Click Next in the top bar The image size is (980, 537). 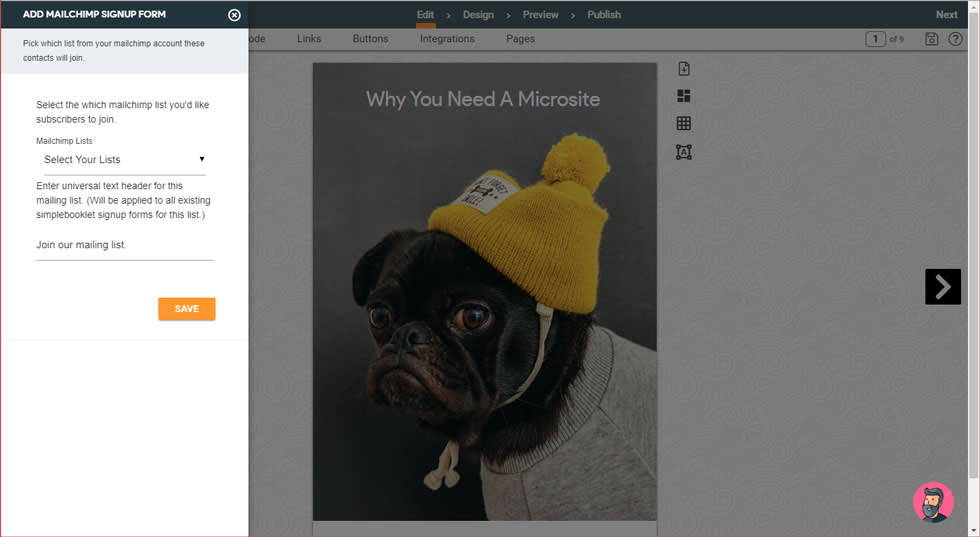946,14
